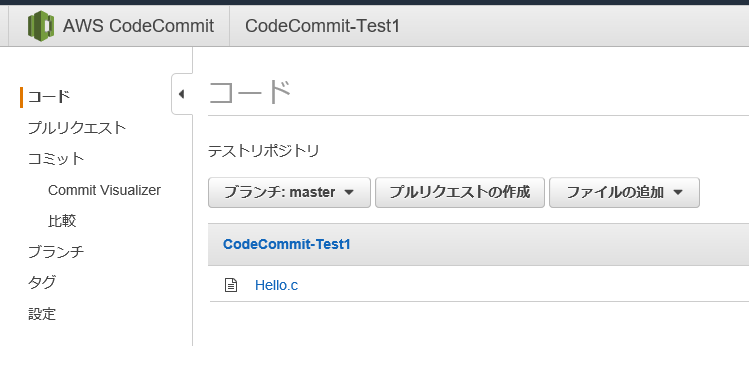Open the ブランチ: master branch dropdown

(x=289, y=192)
